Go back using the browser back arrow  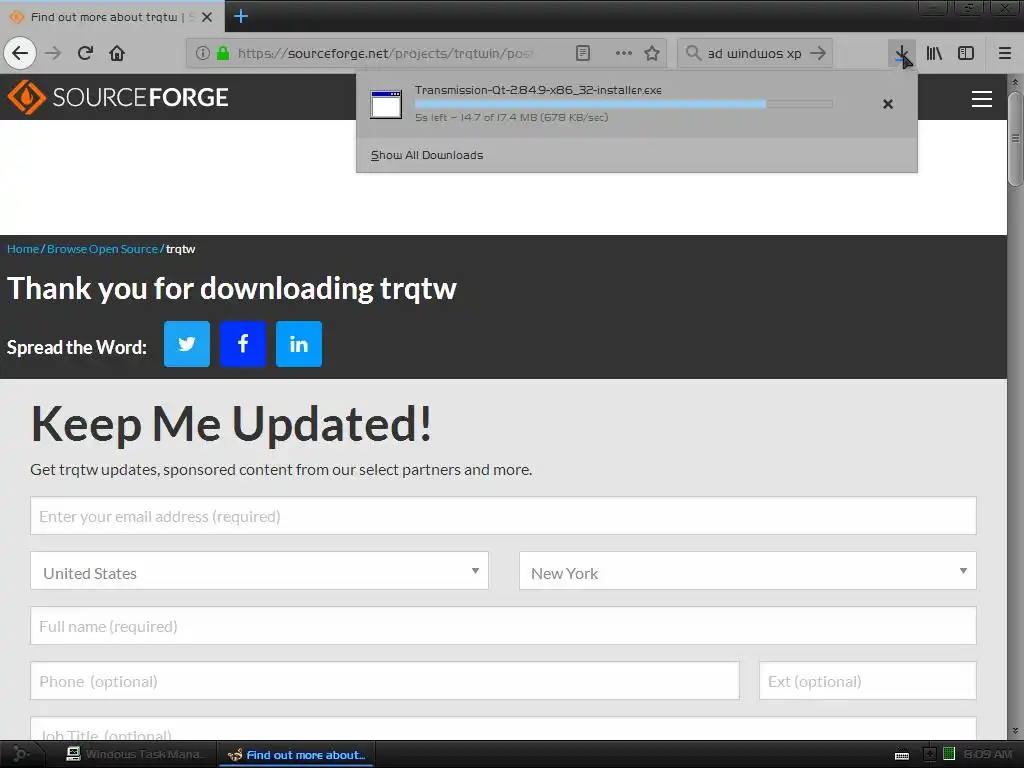coord(20,53)
